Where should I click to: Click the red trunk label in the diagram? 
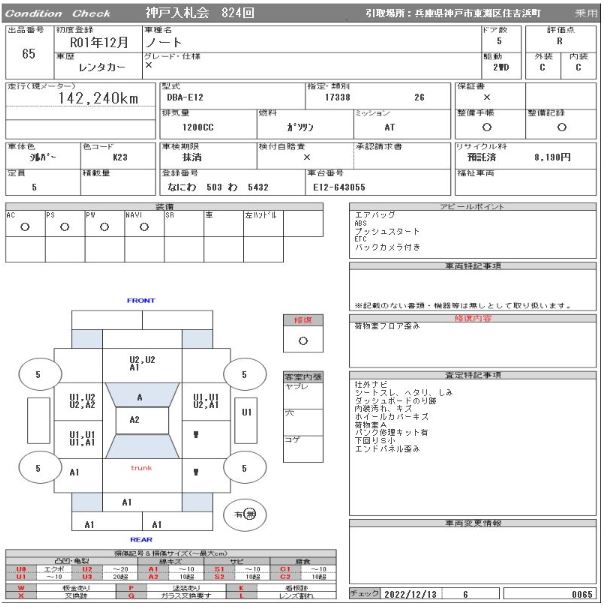[141, 468]
